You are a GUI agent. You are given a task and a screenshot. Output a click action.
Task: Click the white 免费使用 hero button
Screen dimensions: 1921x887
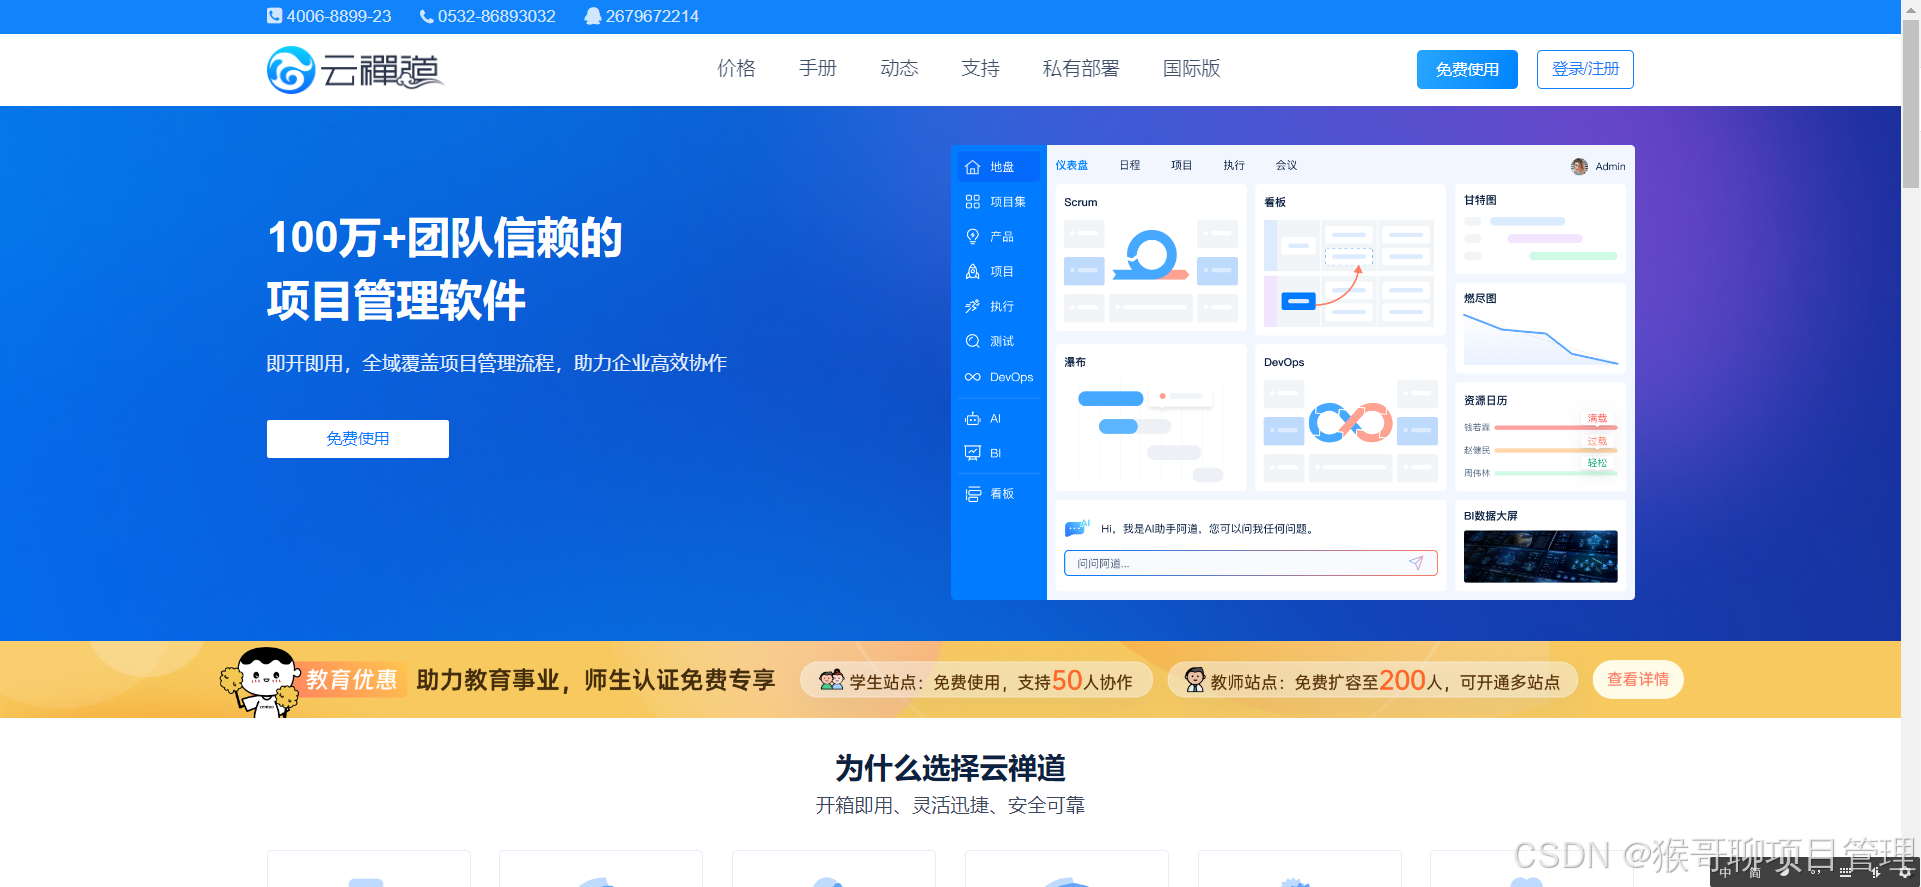coord(358,439)
